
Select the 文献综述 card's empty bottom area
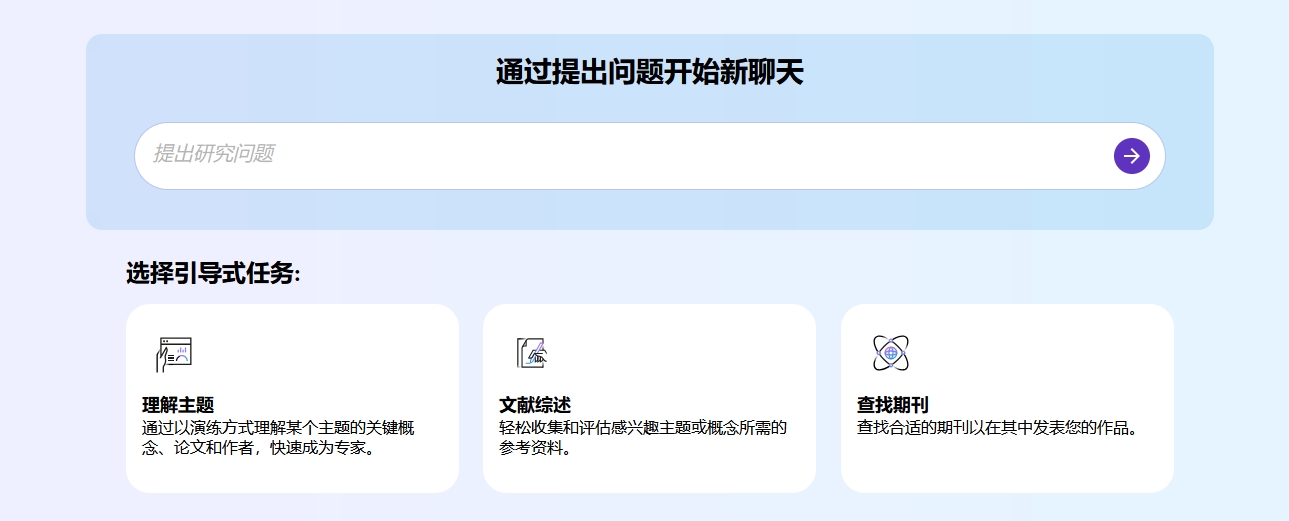649,473
